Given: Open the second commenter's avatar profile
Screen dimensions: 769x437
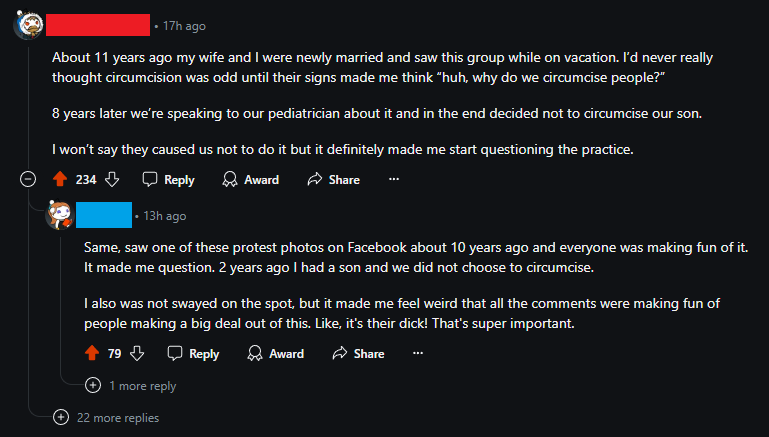Looking at the screenshot, I should (59, 215).
